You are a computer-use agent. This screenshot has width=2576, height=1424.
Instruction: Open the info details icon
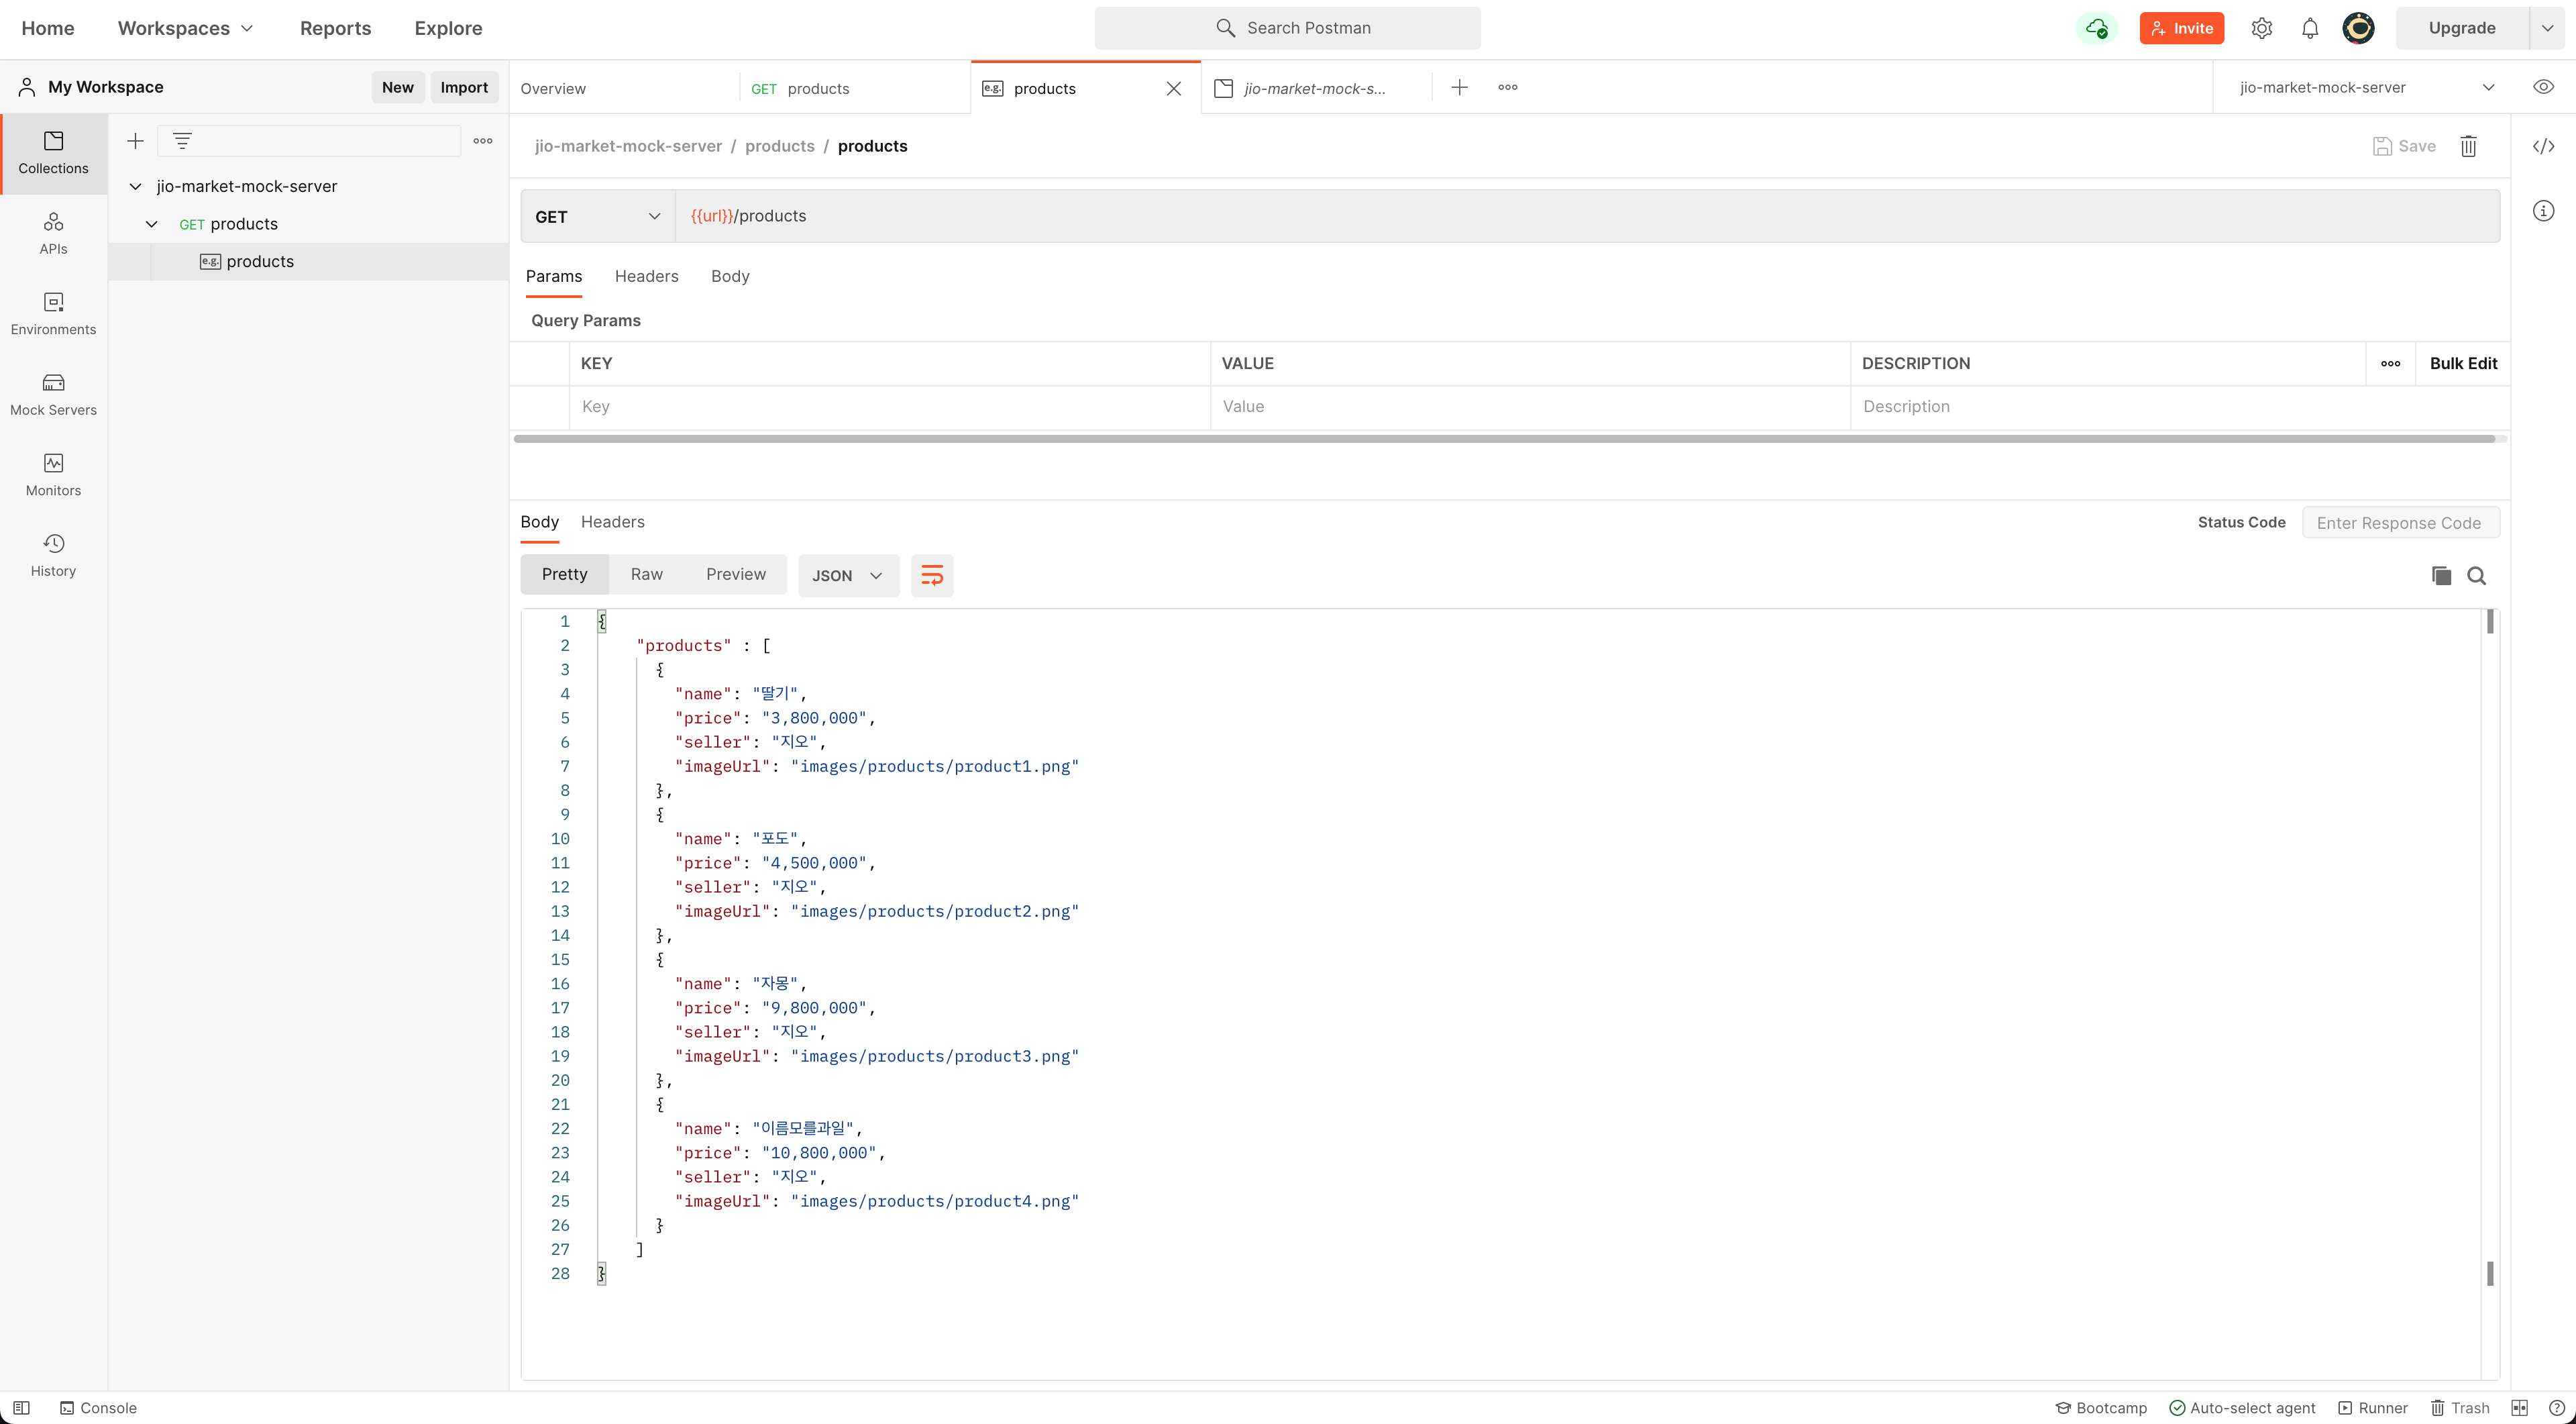pyautogui.click(x=2543, y=211)
